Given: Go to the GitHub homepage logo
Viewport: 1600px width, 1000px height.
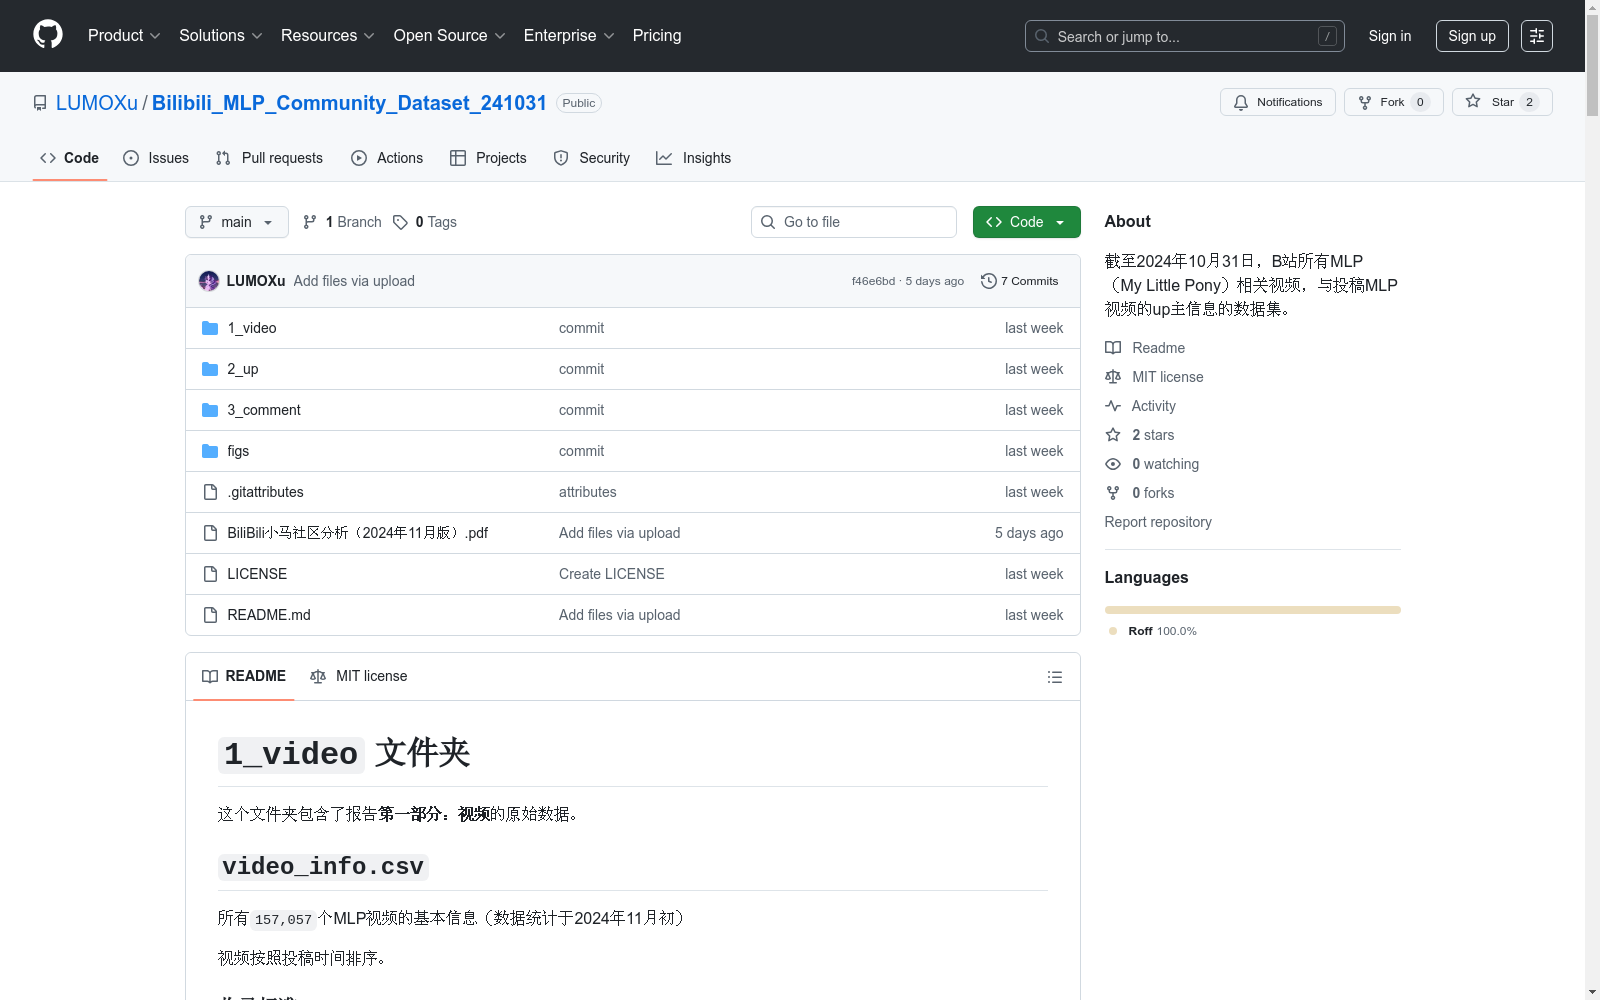Looking at the screenshot, I should point(48,35).
